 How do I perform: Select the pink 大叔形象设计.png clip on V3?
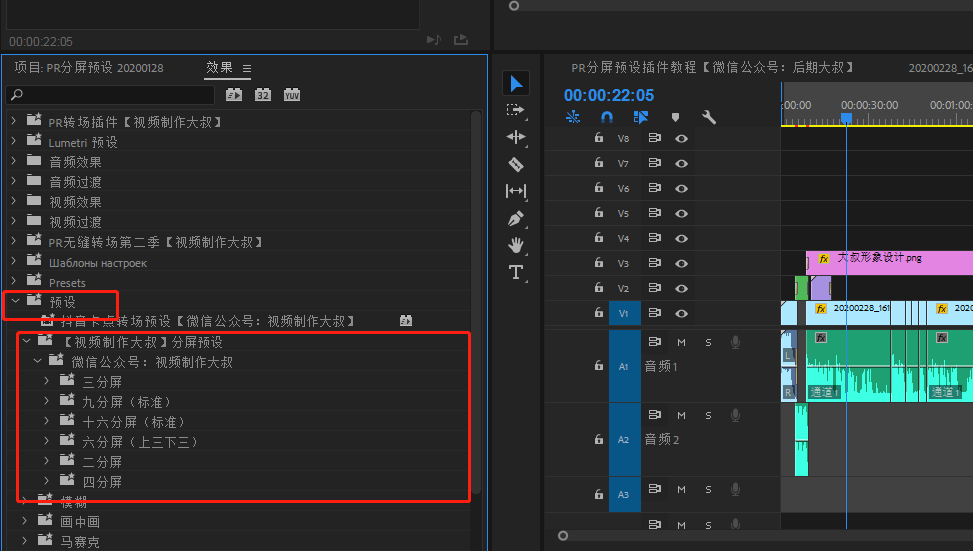889,262
